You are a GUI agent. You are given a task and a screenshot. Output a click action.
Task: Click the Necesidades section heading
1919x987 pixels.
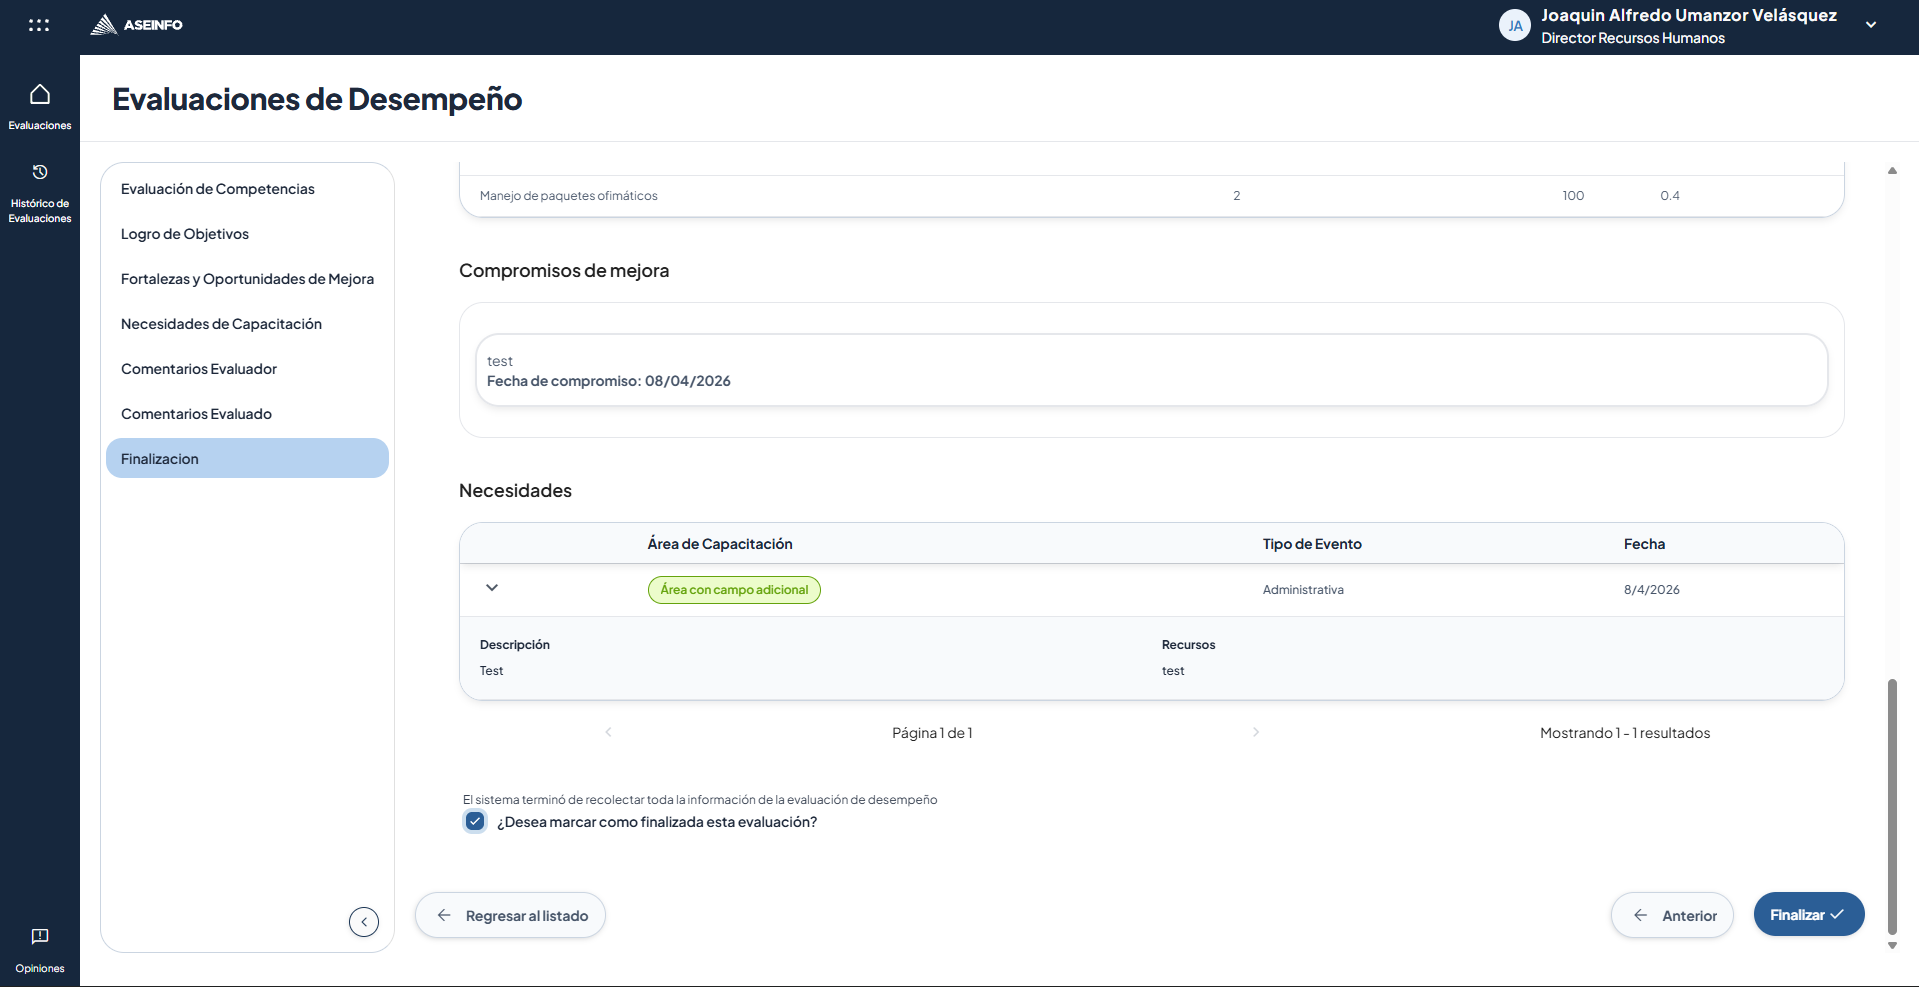tap(515, 491)
